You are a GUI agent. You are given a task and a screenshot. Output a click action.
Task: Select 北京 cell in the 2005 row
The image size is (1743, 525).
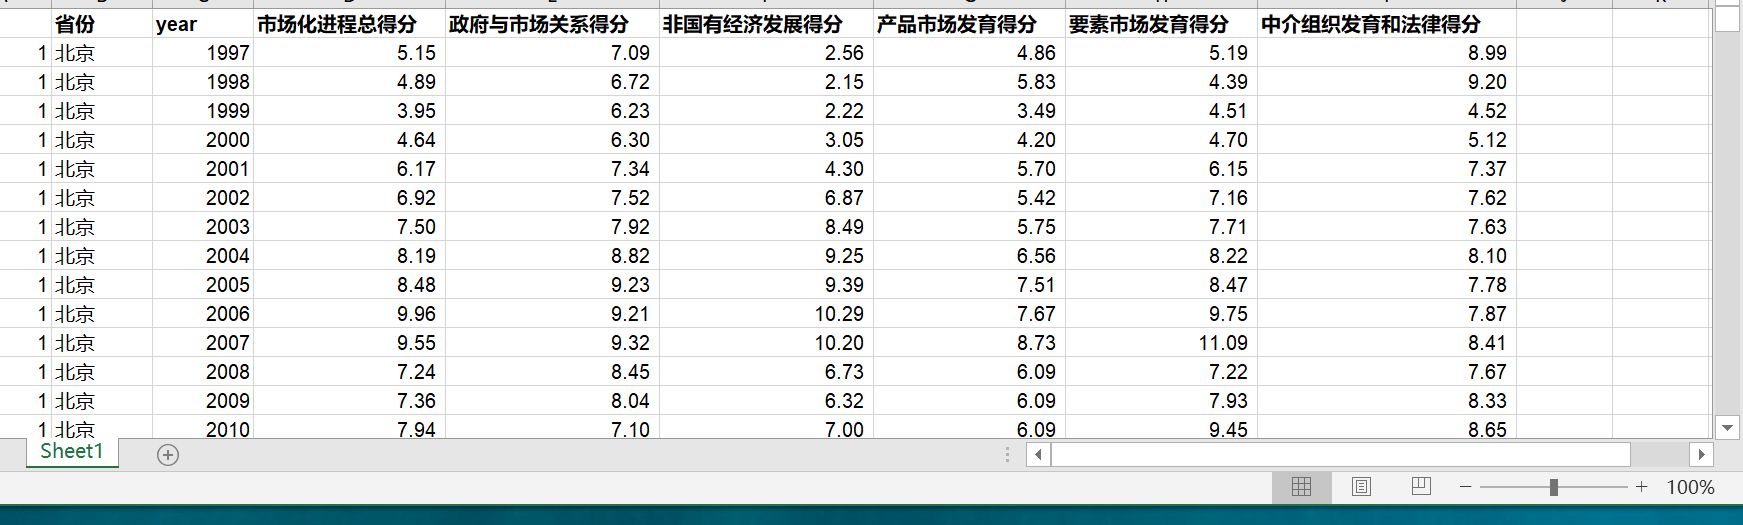coord(102,285)
